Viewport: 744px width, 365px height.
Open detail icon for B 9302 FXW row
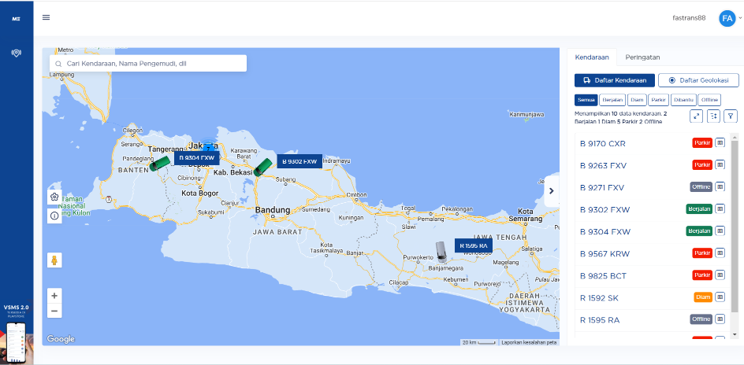point(720,208)
